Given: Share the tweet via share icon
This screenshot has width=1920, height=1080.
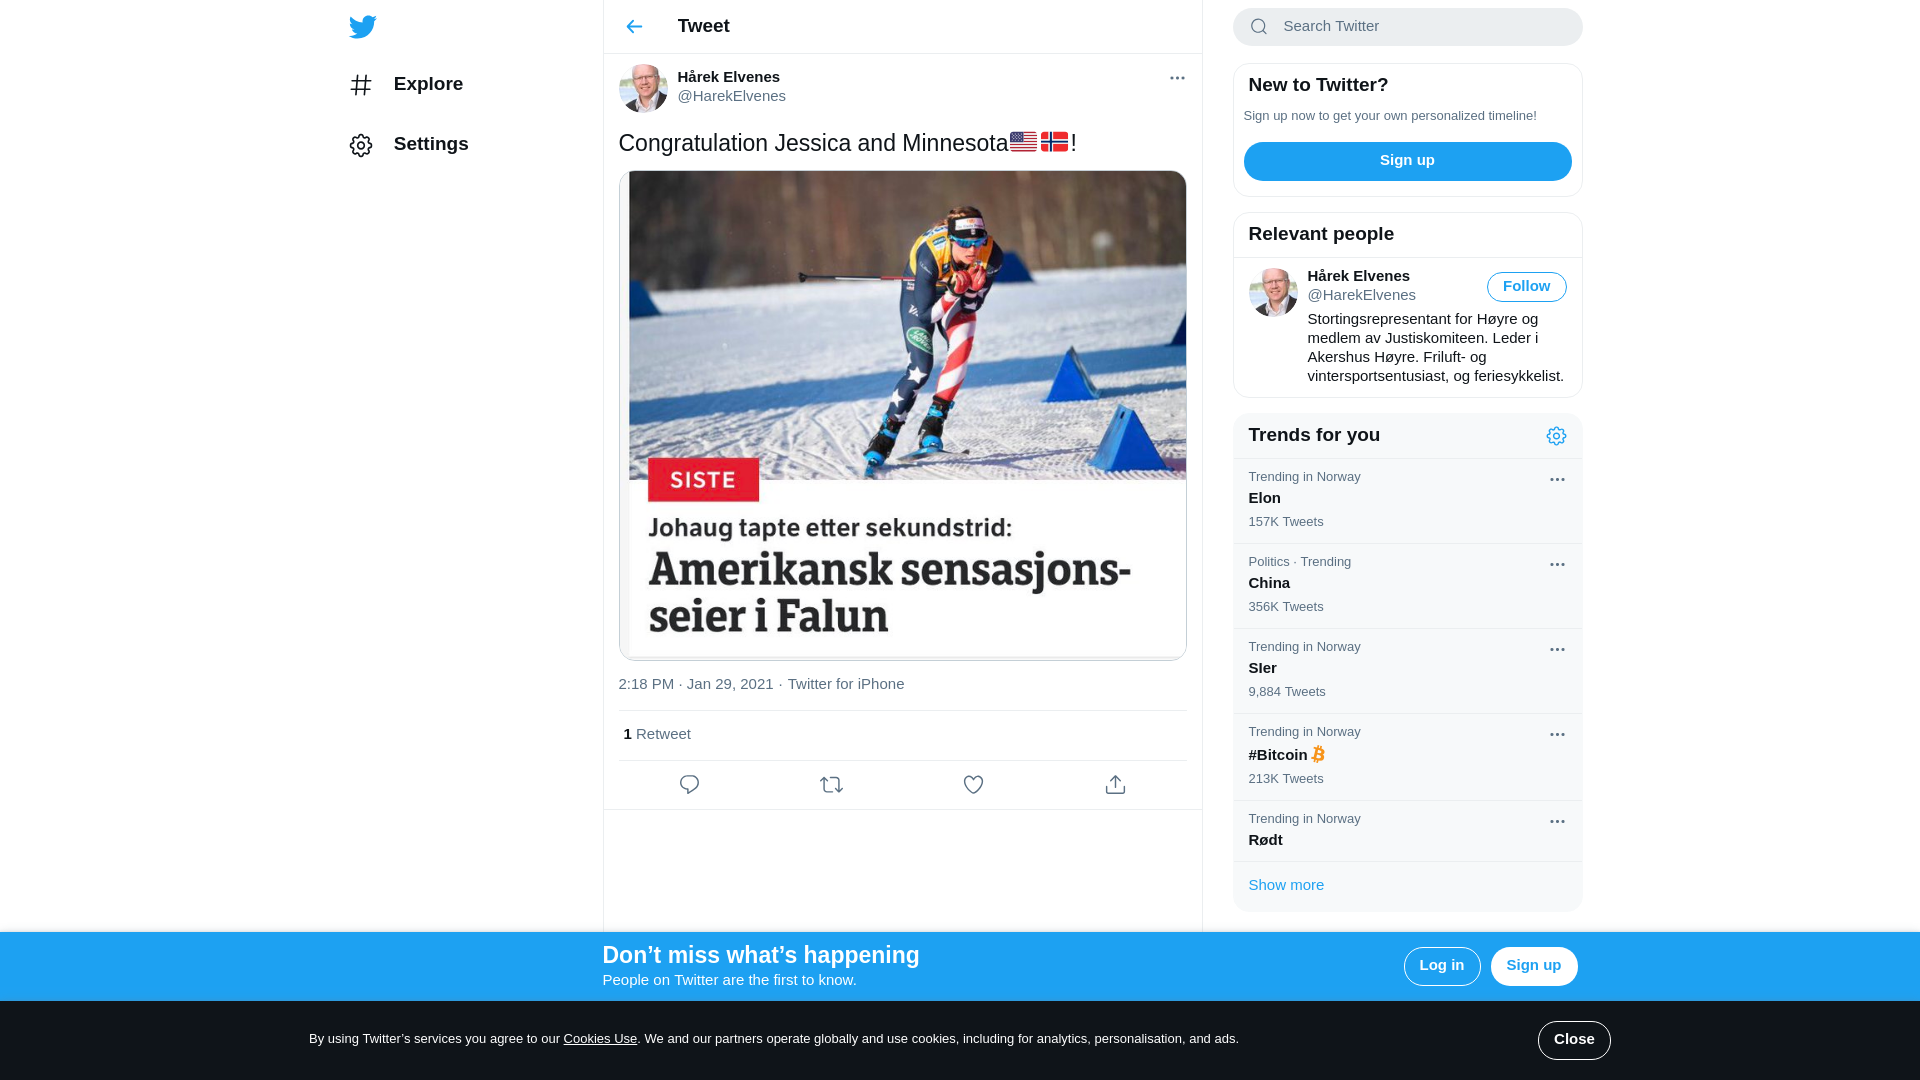Looking at the screenshot, I should pyautogui.click(x=1115, y=785).
